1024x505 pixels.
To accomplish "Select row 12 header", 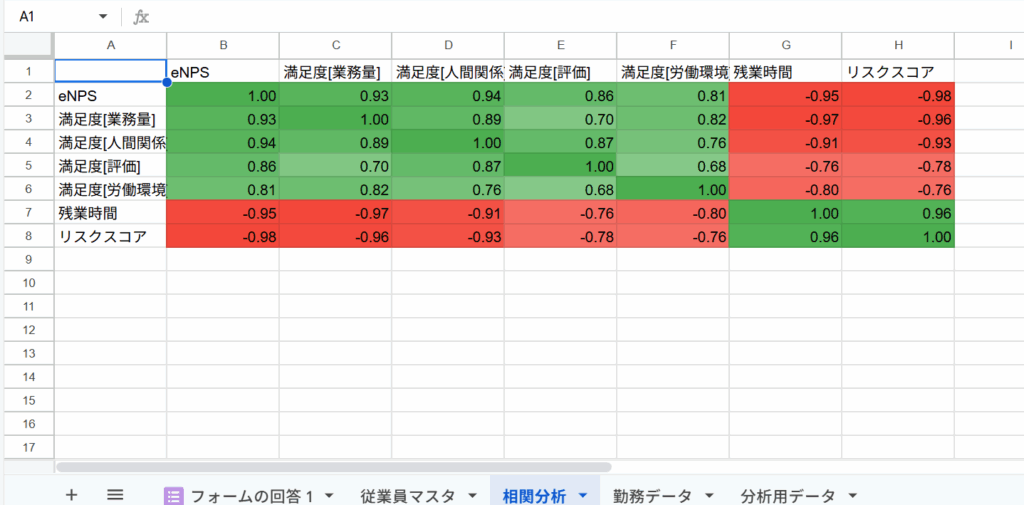I will [x=29, y=330].
